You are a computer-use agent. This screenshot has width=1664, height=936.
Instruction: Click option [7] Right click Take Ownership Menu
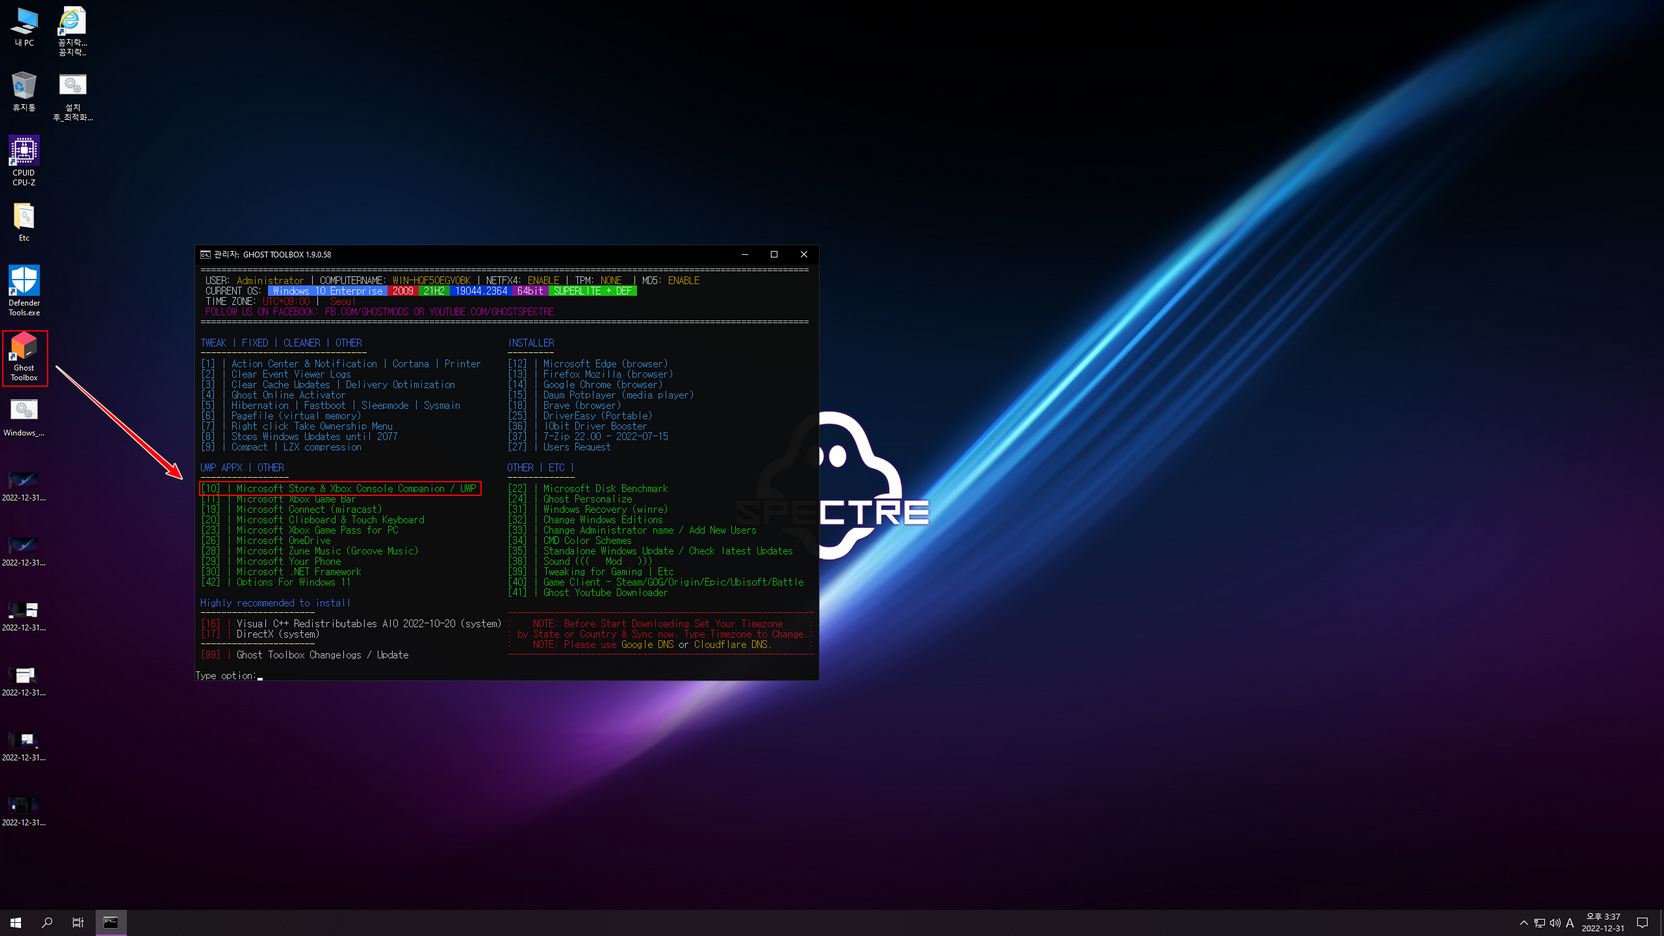297,426
